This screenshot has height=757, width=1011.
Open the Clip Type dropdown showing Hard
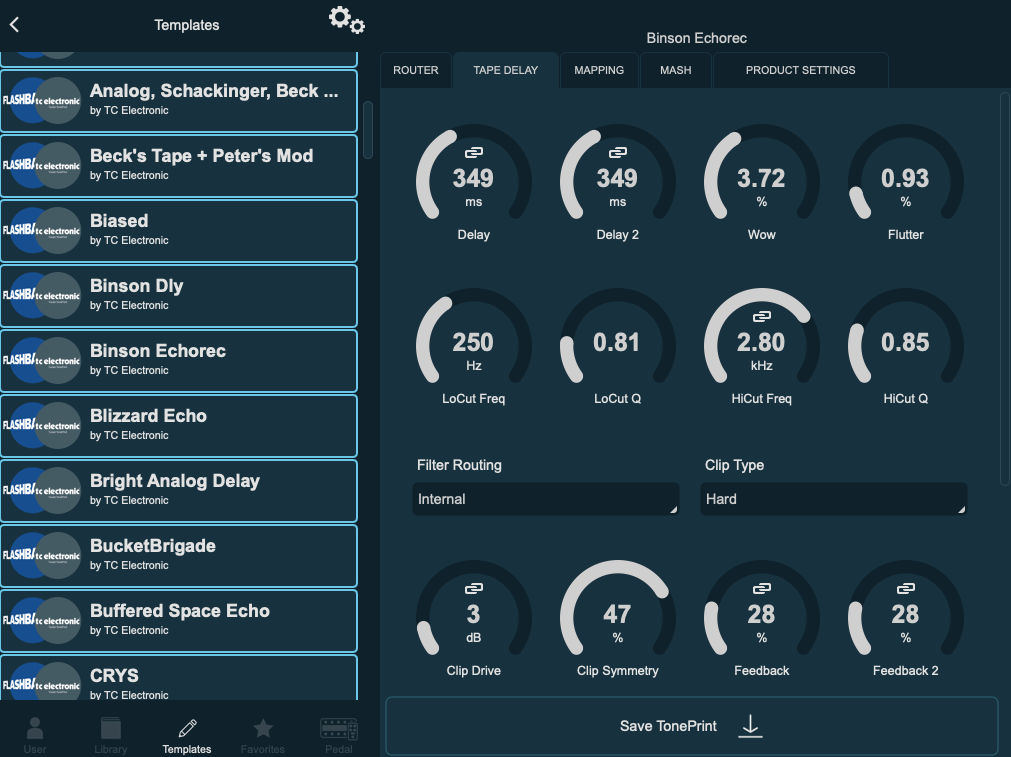(833, 499)
